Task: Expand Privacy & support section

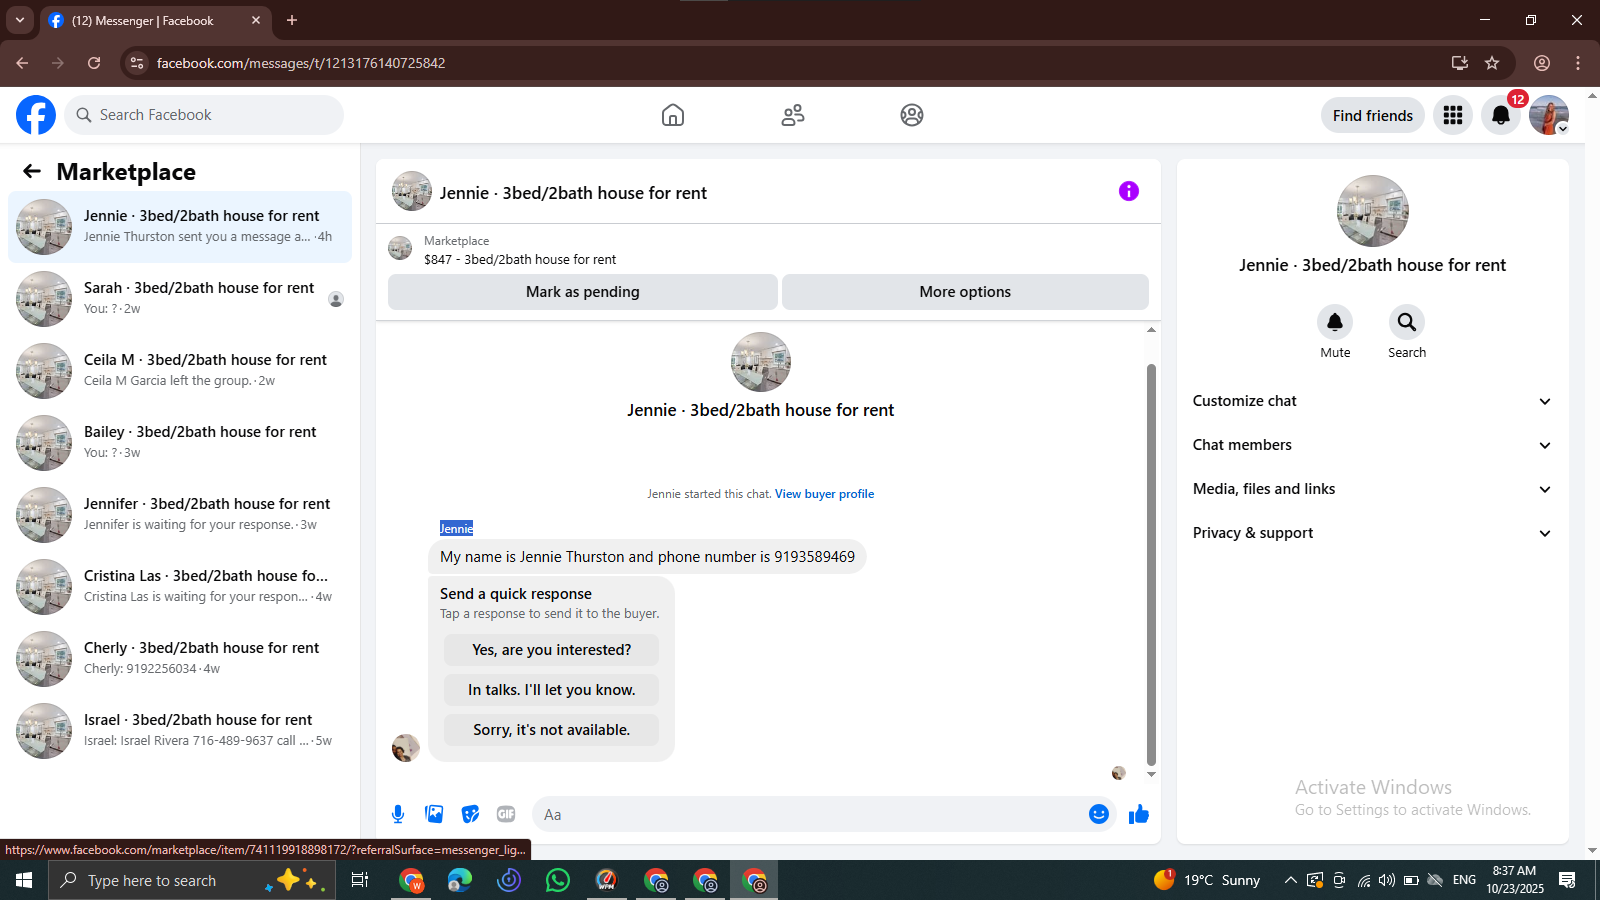Action: click(x=1373, y=533)
